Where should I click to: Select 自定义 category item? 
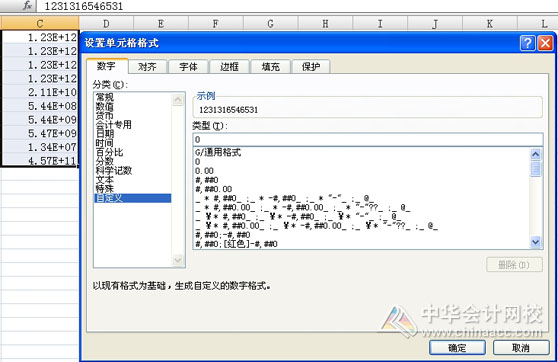[x=132, y=198]
